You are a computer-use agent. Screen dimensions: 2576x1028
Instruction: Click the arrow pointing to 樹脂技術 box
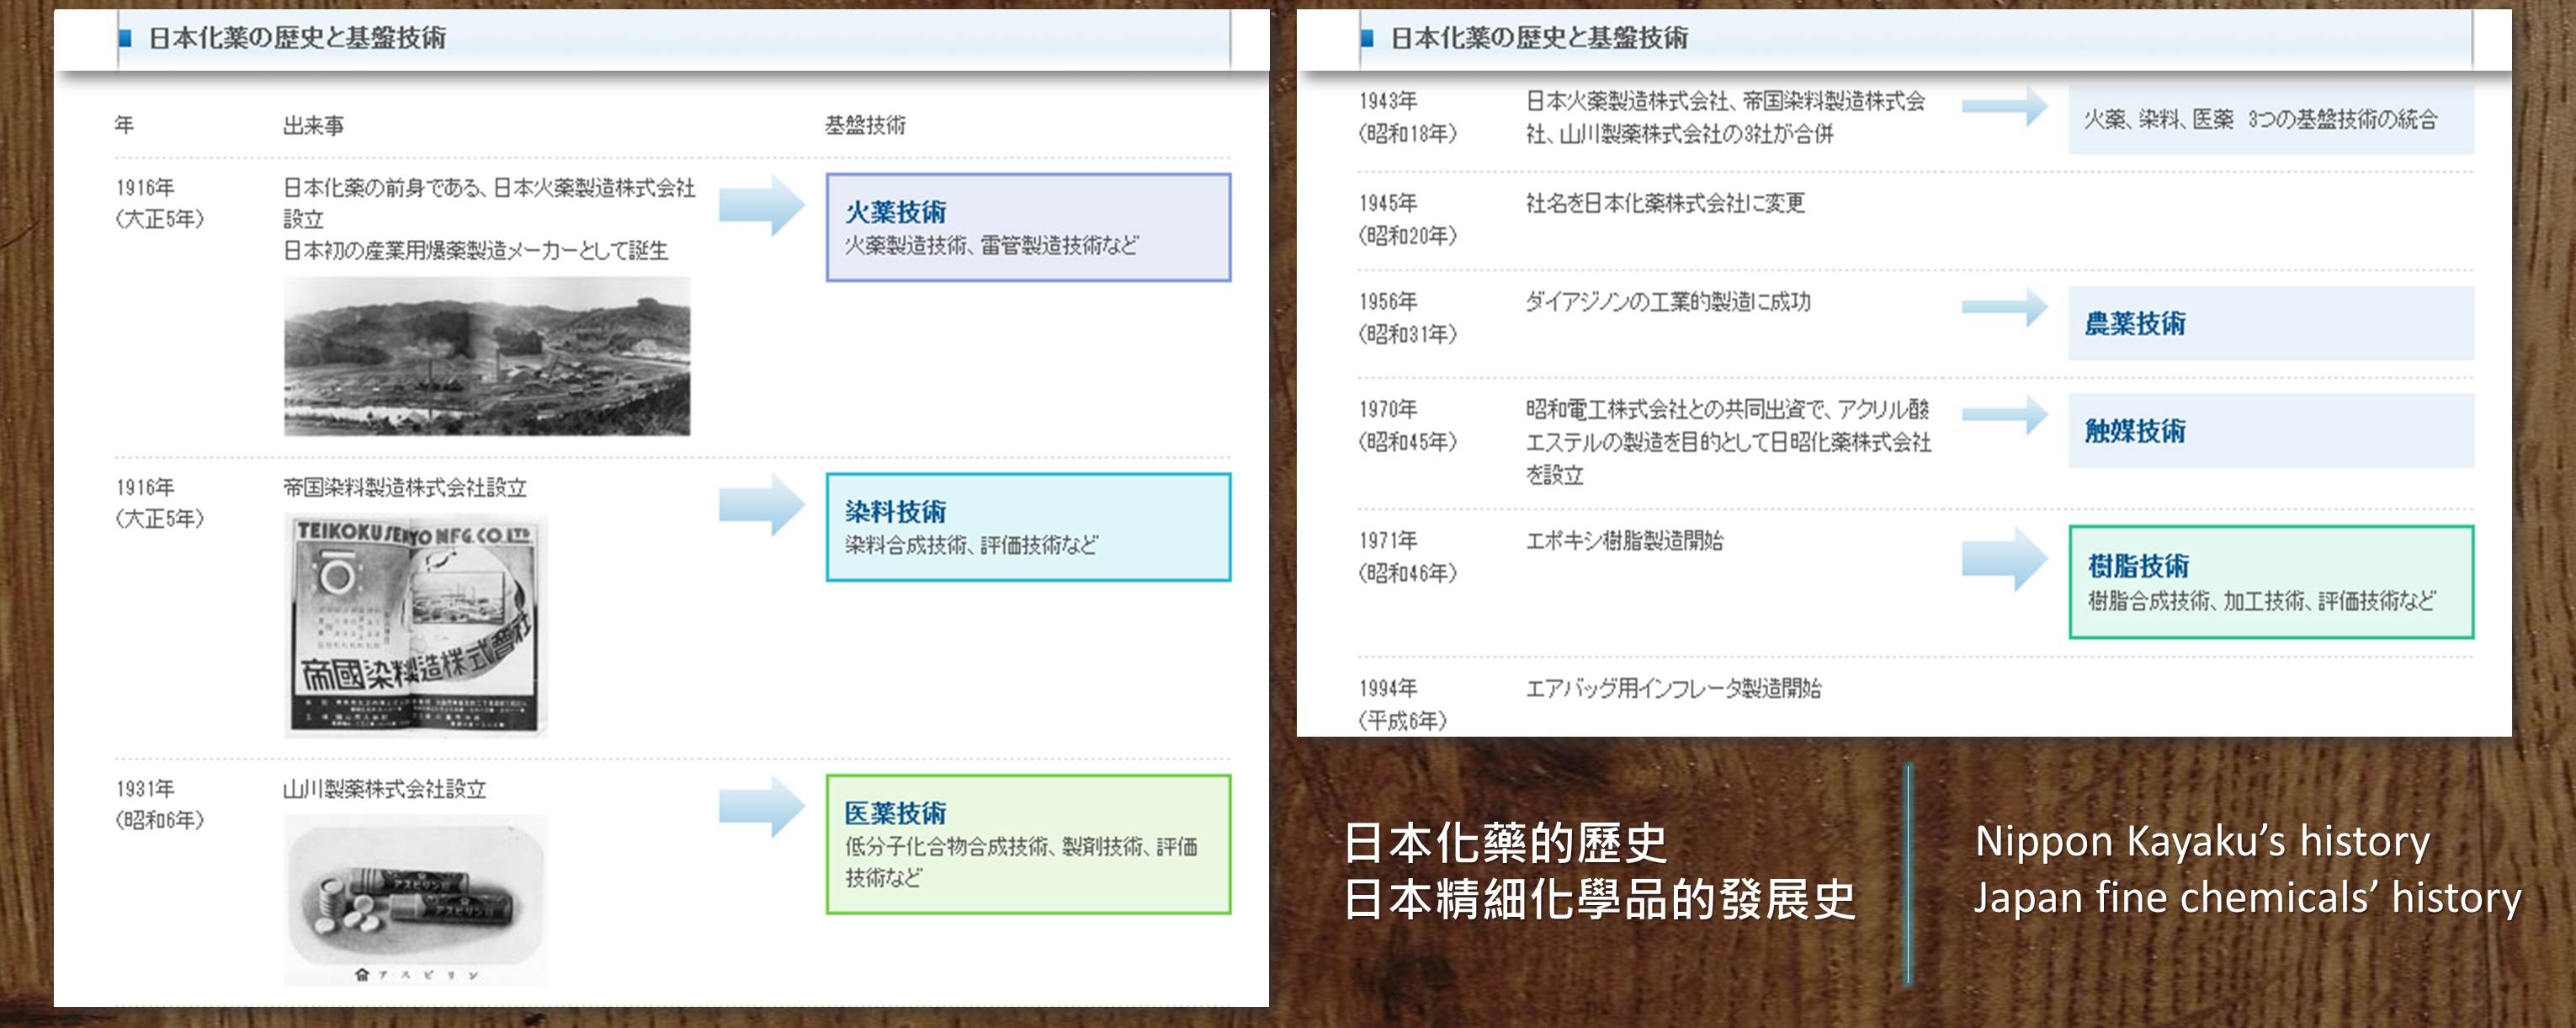[2005, 559]
